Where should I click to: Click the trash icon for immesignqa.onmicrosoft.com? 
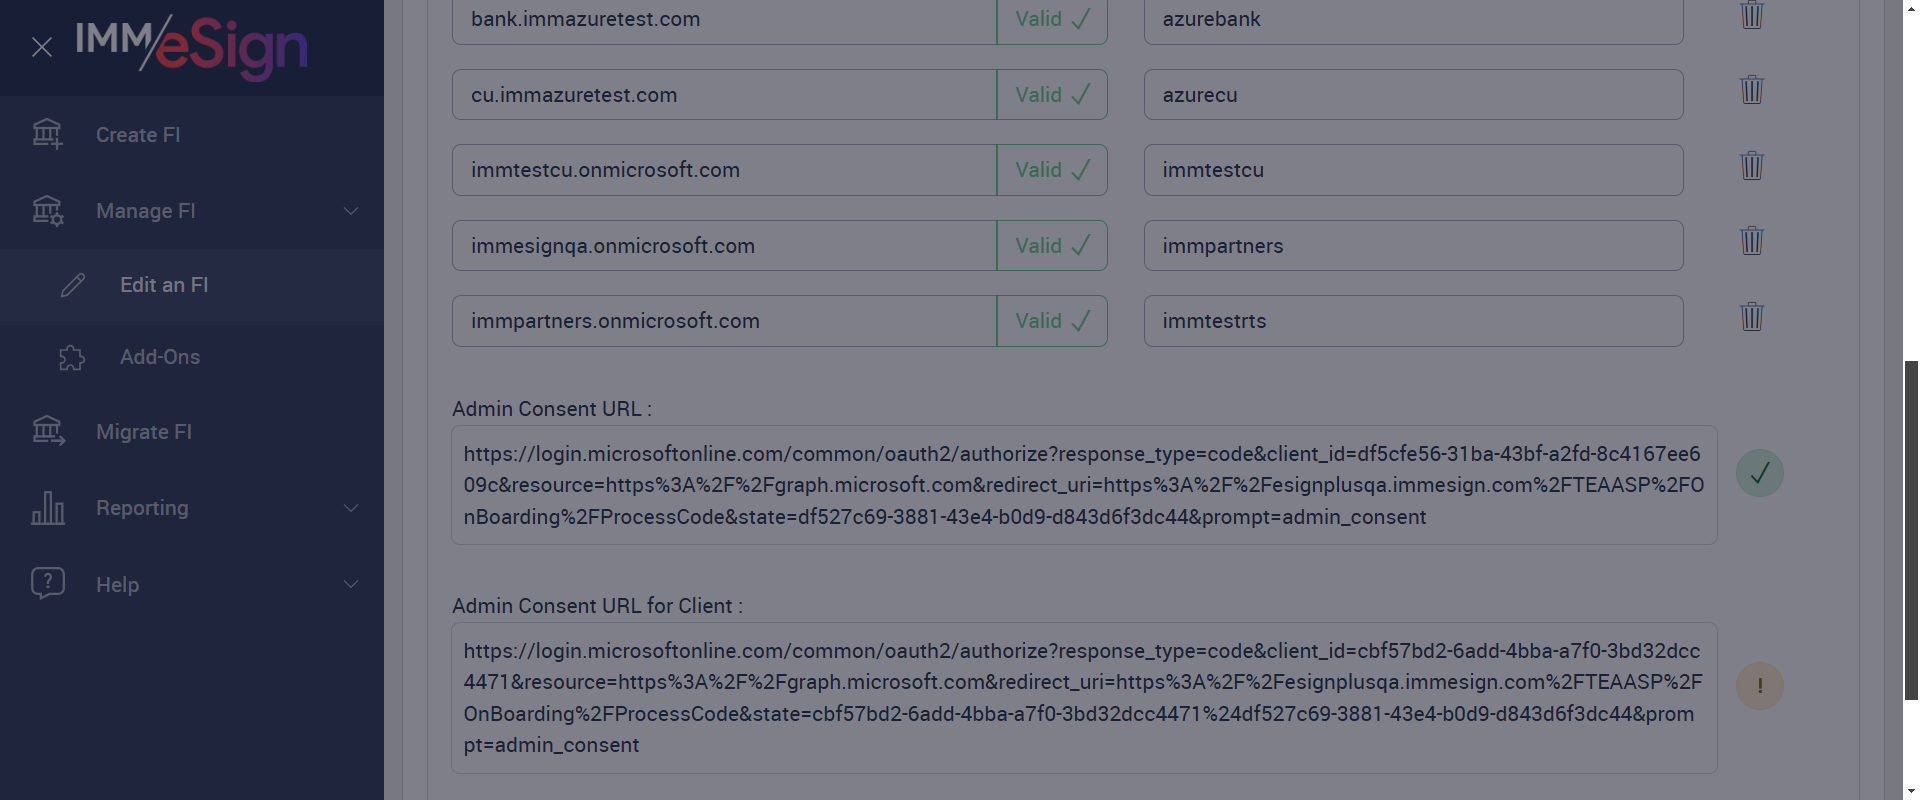point(1751,241)
